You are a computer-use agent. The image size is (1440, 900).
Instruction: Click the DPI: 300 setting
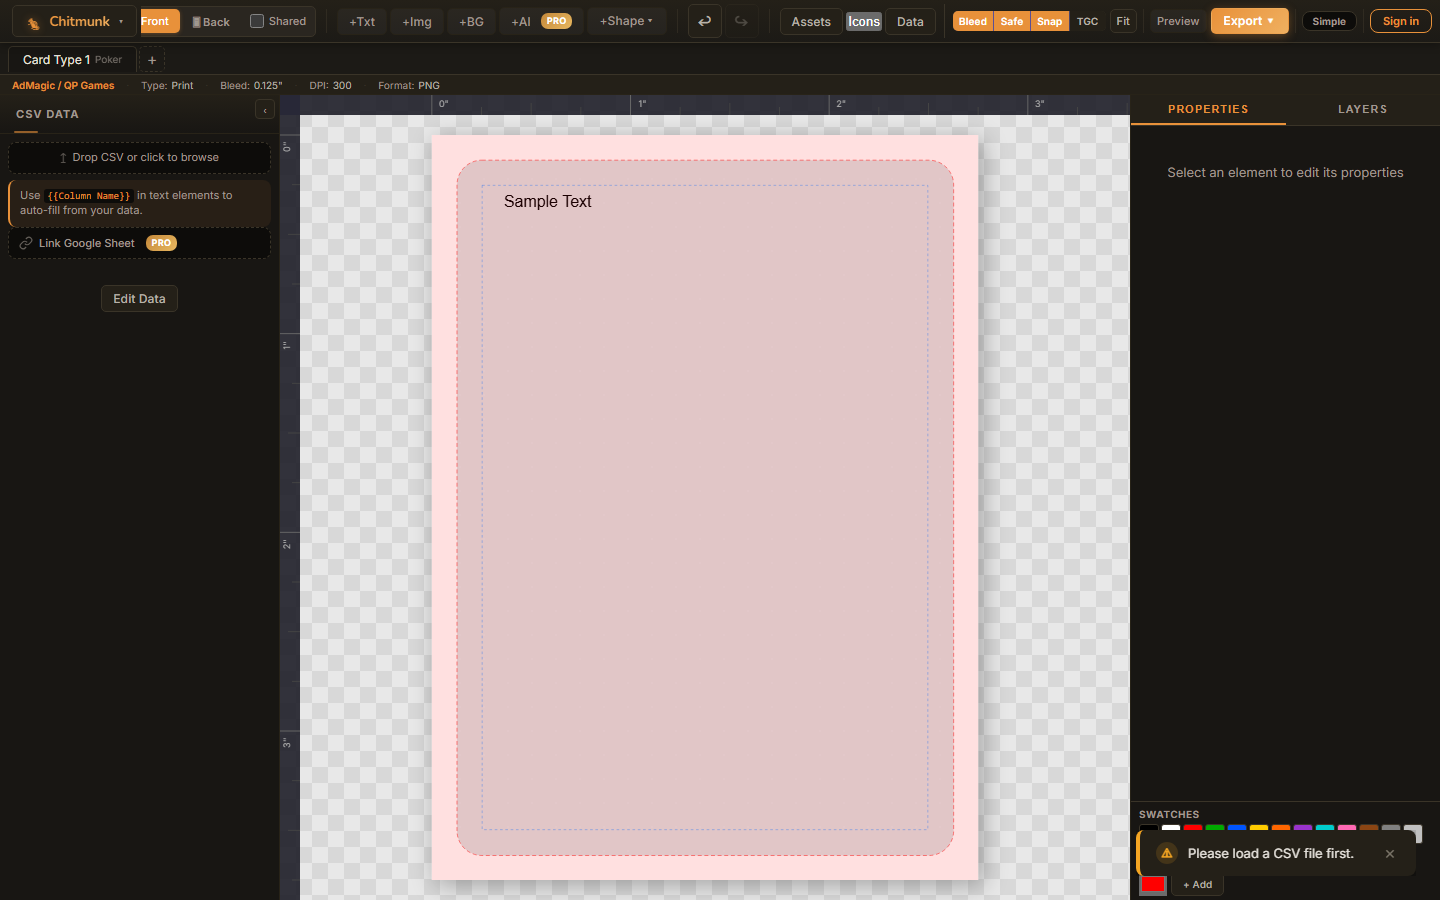coord(330,86)
